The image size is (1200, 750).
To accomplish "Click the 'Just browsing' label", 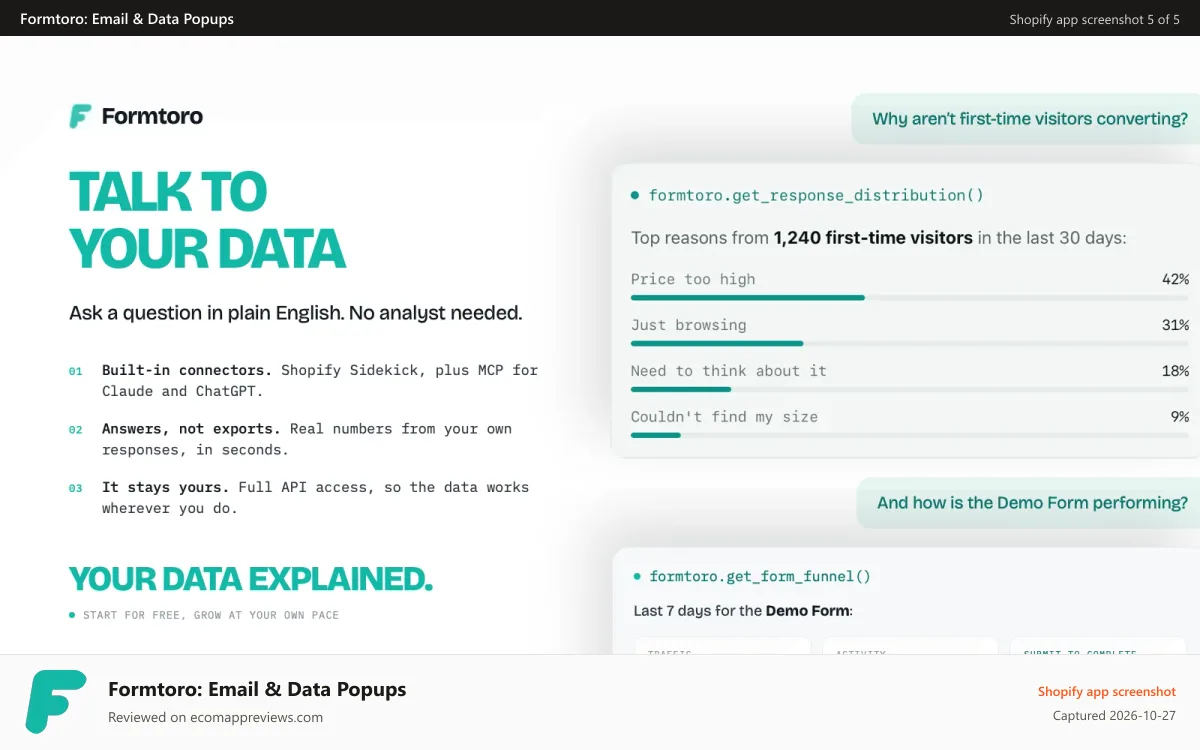I will [689, 325].
